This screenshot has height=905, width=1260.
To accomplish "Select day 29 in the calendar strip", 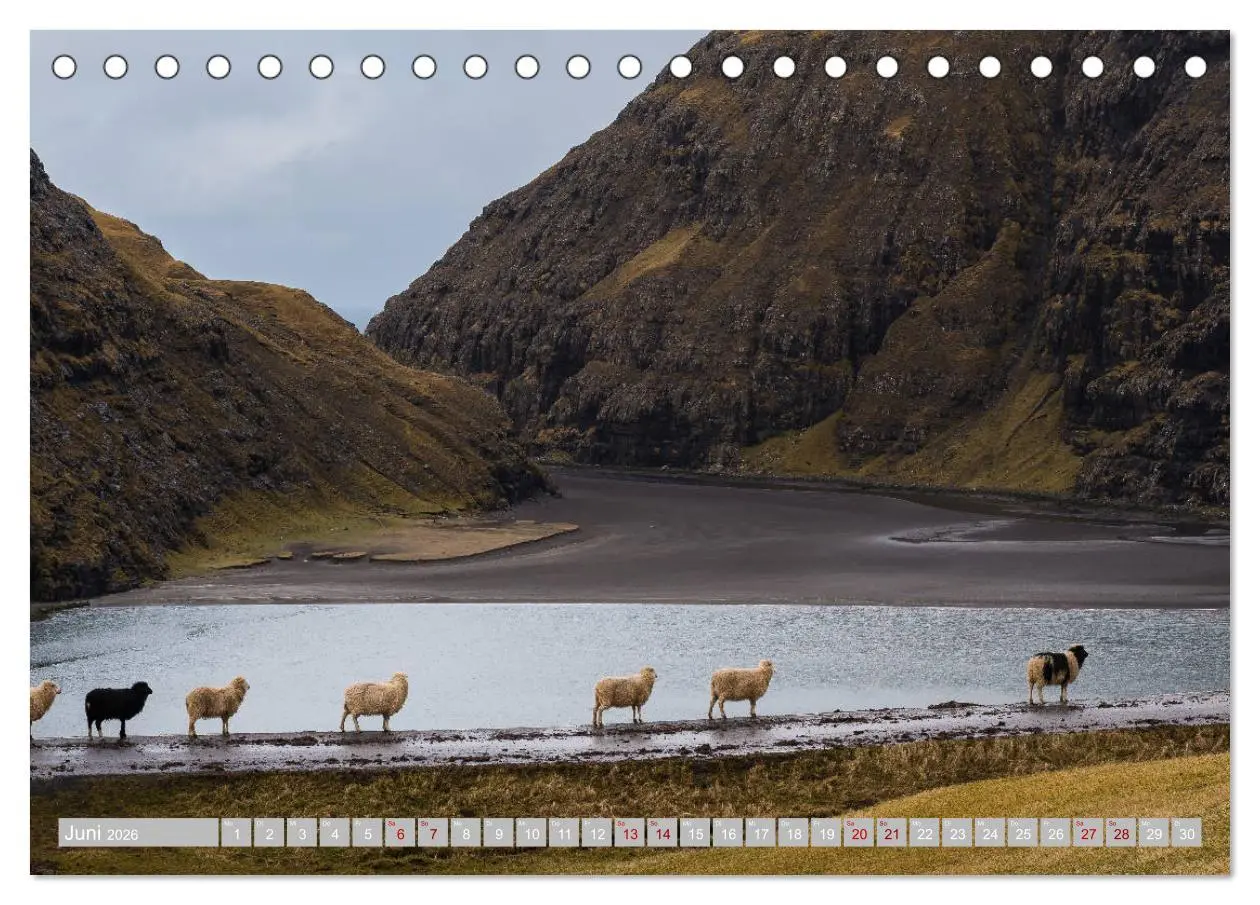I will (x=1154, y=833).
